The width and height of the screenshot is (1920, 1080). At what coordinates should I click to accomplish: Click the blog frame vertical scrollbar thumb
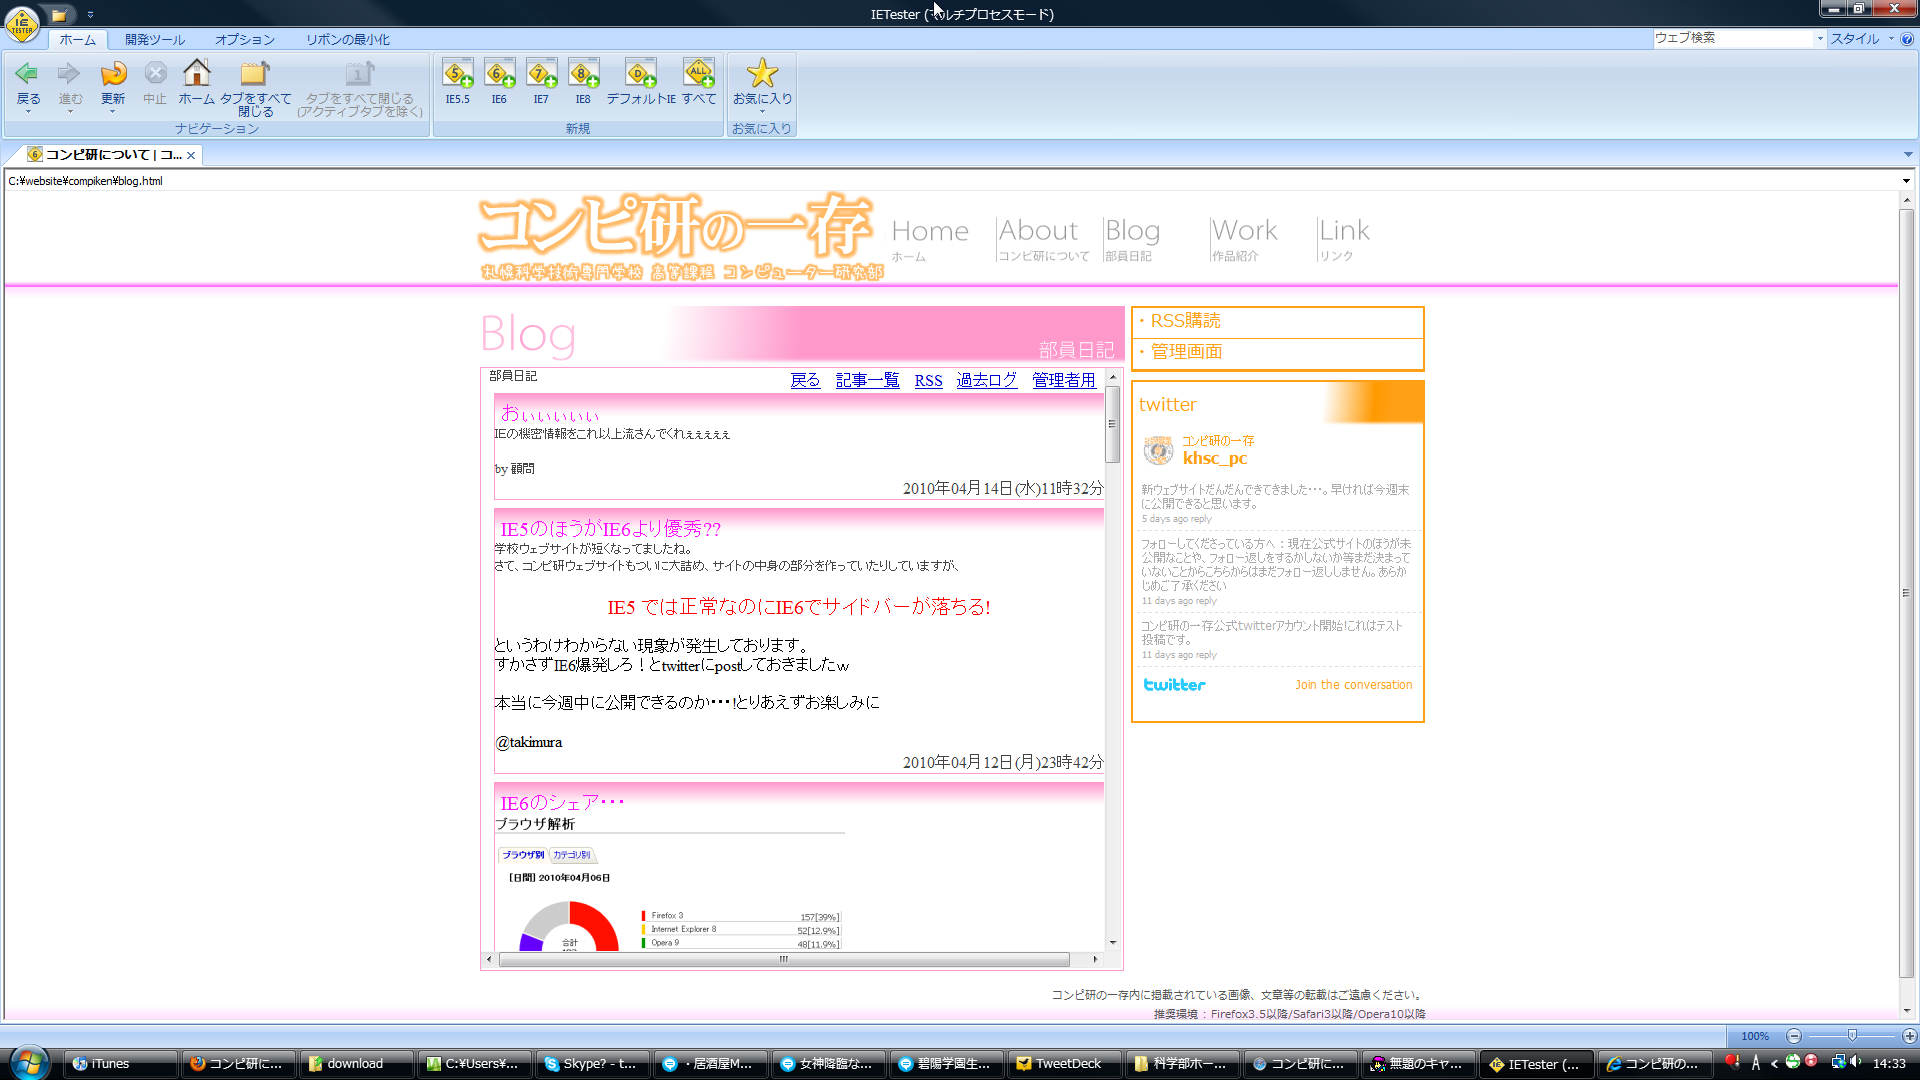[x=1112, y=425]
